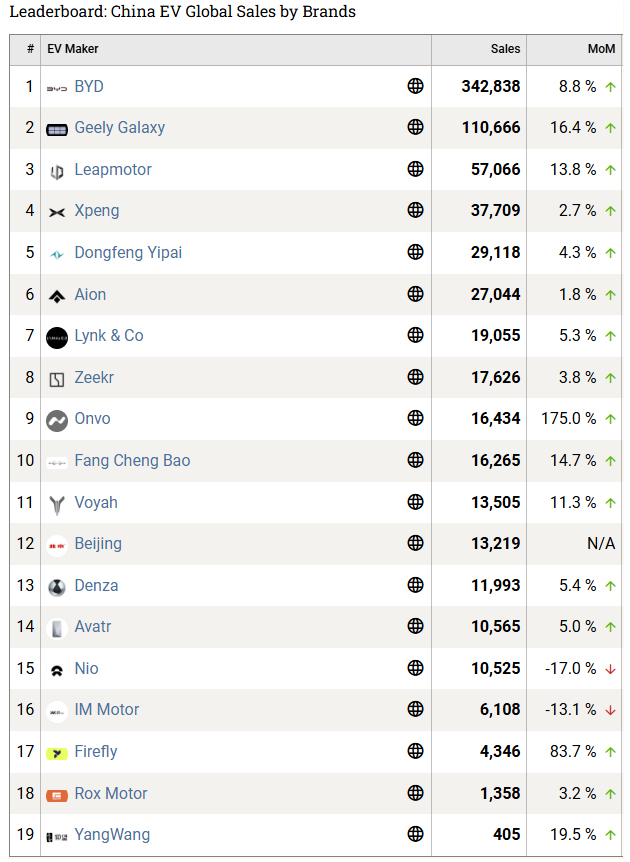Click the Rox Motor orange logo
Image resolution: width=630 pixels, height=862 pixels.
(57, 795)
